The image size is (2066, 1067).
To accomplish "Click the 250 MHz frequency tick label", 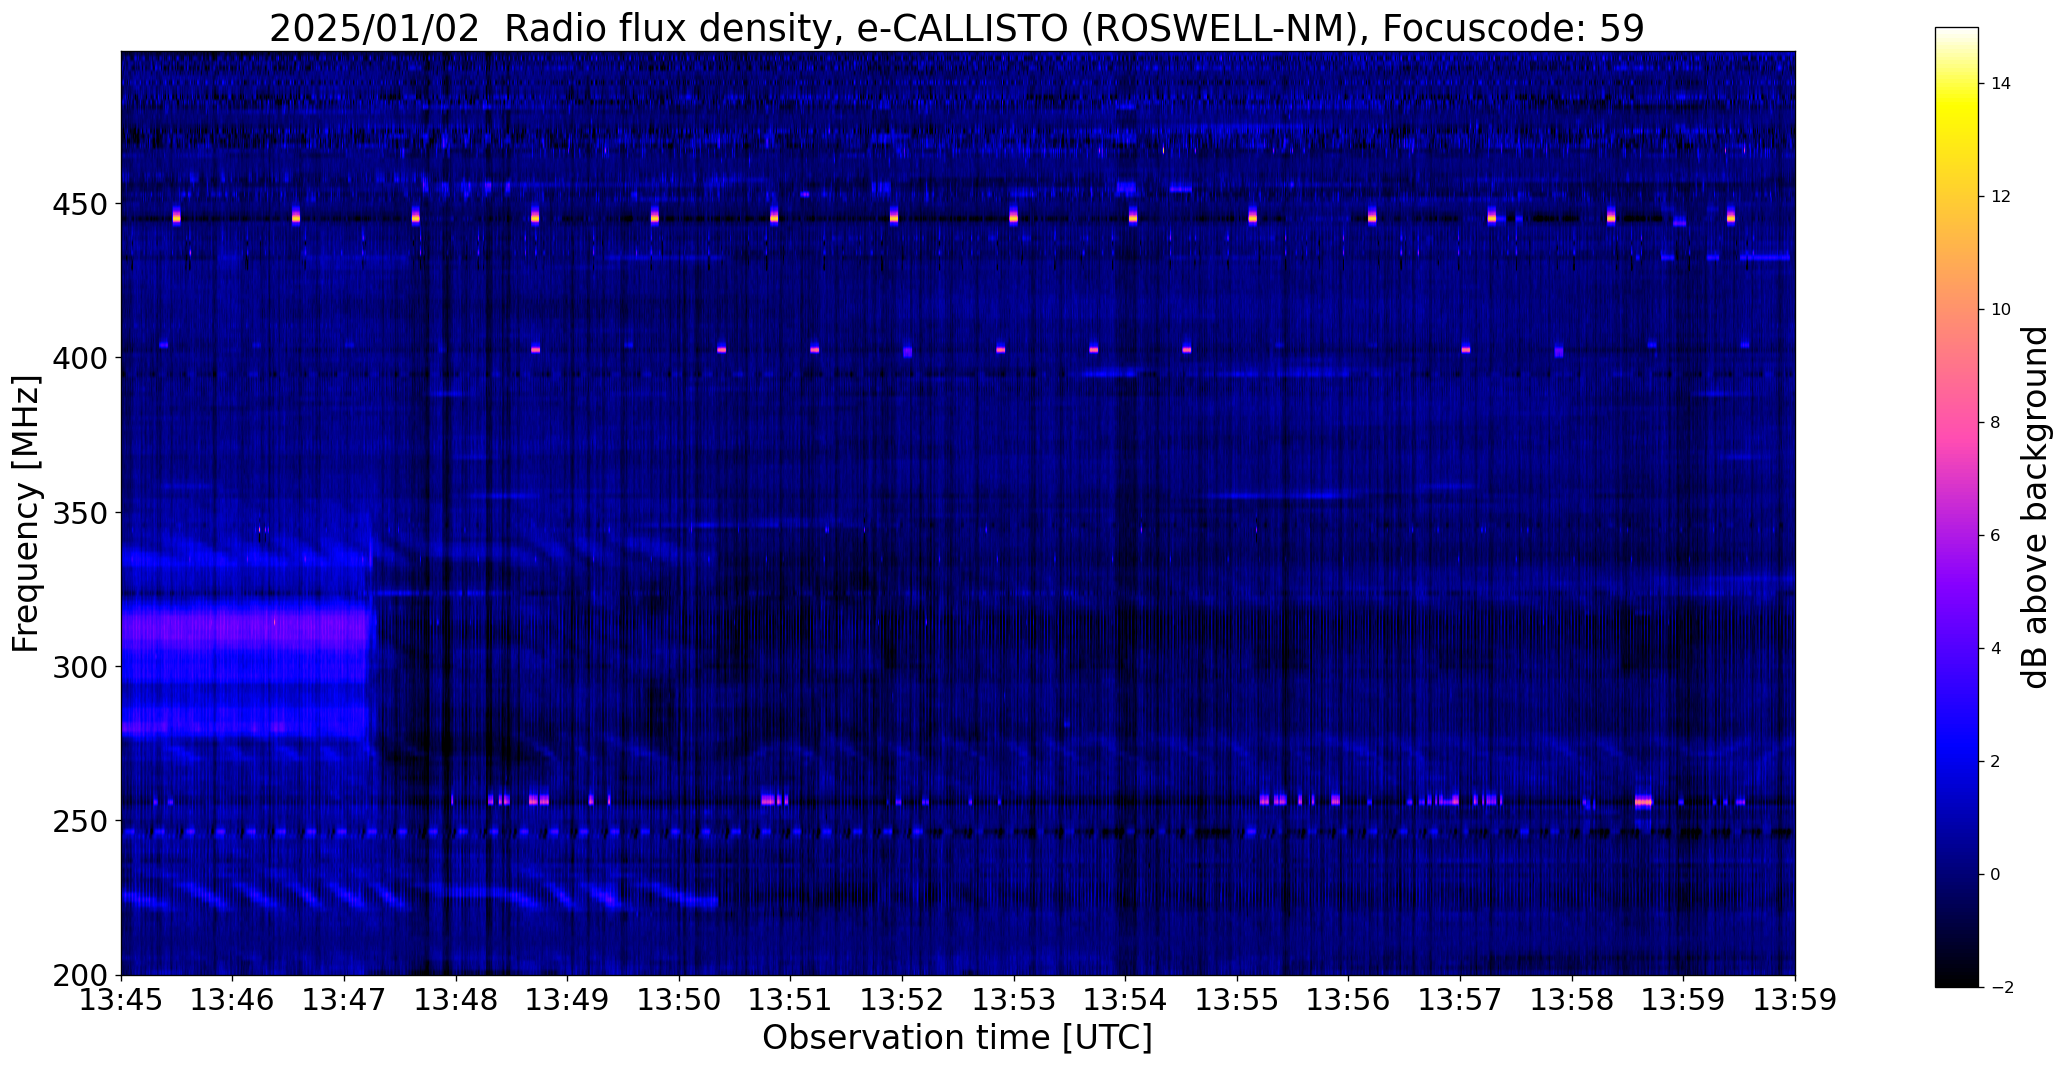I will pos(79,821).
